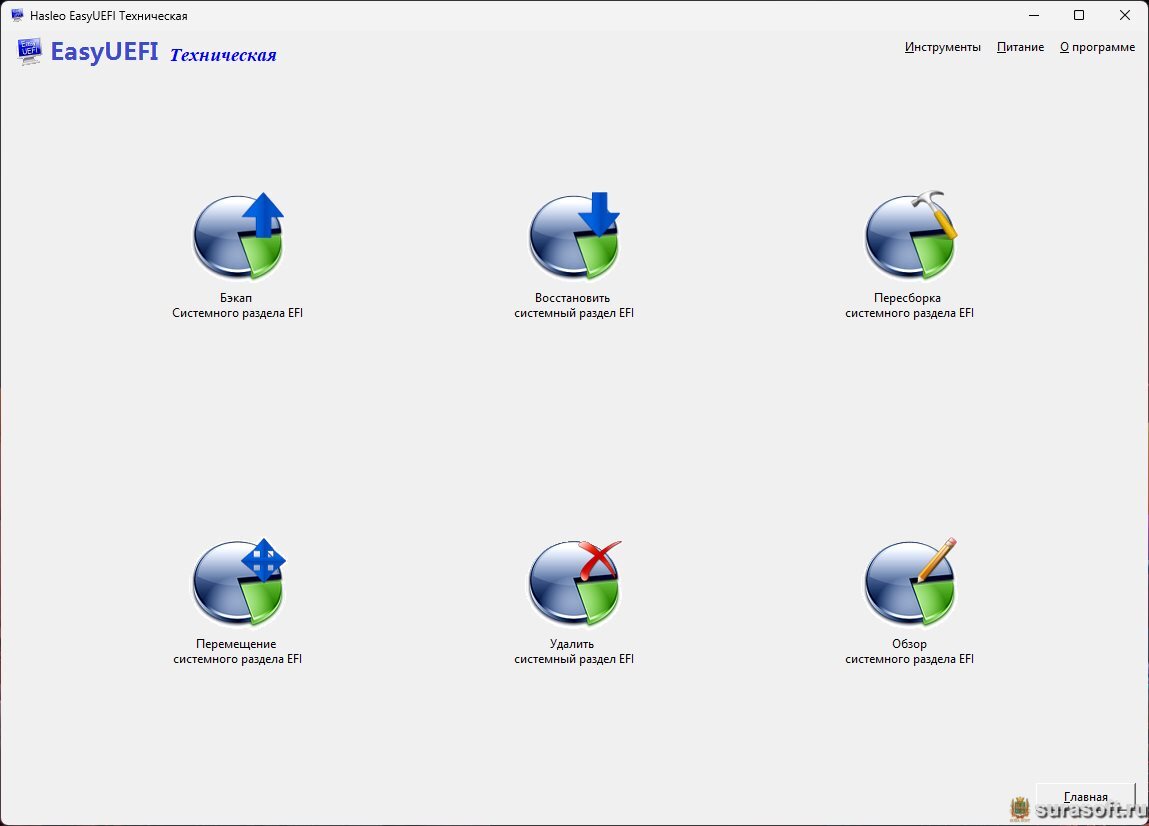Choose the Move EFI partition icon with cross arrows
Screen dimensions: 1149x826
point(238,583)
